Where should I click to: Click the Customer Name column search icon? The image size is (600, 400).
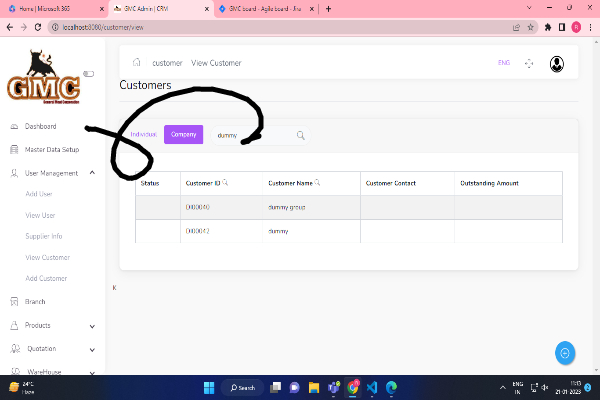point(317,183)
